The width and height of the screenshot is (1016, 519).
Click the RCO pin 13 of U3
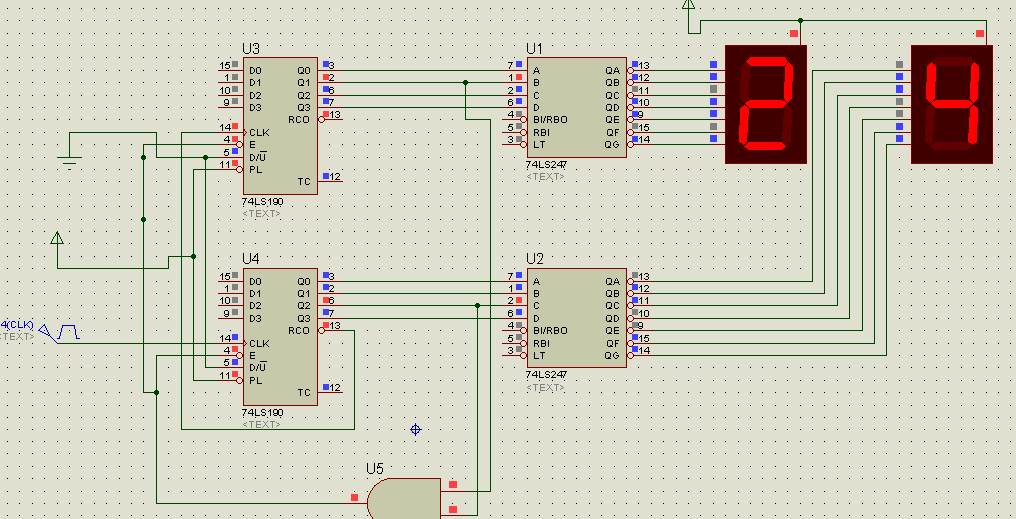point(330,119)
